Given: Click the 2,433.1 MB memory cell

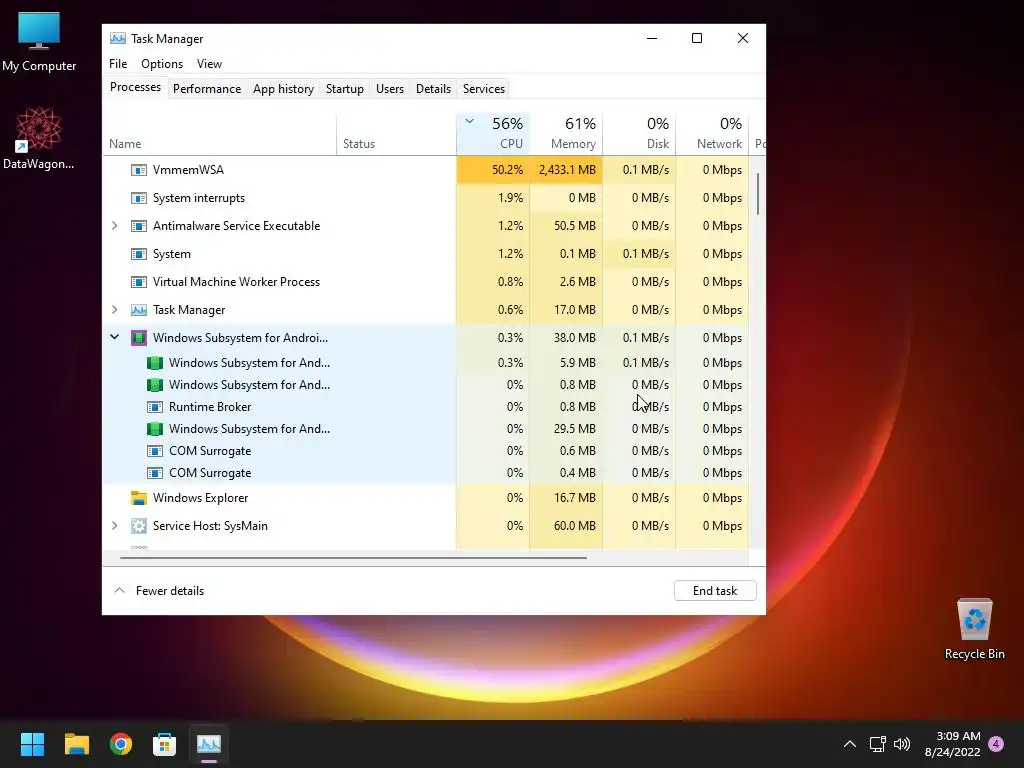Looking at the screenshot, I should pyautogui.click(x=566, y=170).
